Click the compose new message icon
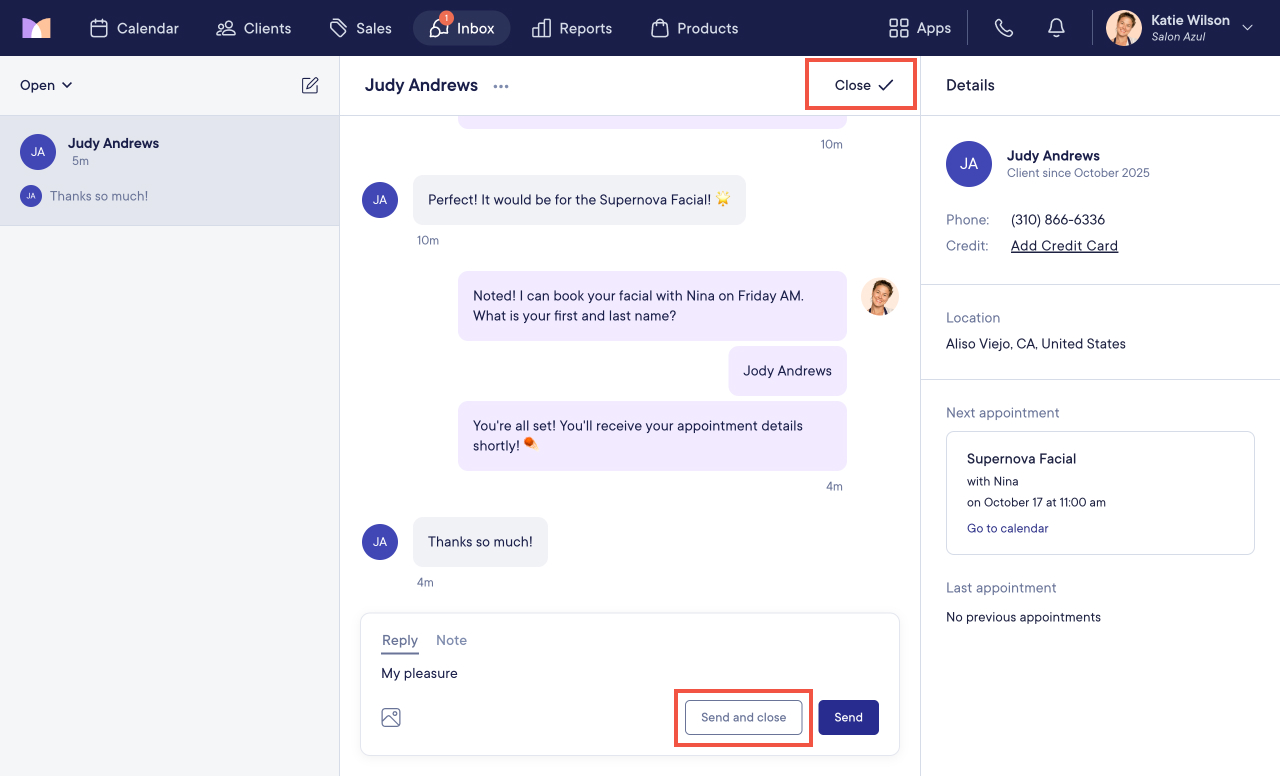Screen dimensions: 1280x776 pos(310,85)
